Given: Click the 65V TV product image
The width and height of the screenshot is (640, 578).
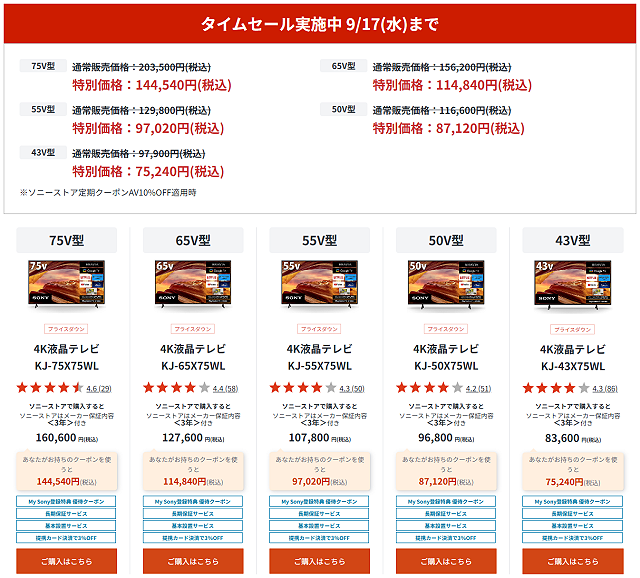Looking at the screenshot, I should point(193,284).
